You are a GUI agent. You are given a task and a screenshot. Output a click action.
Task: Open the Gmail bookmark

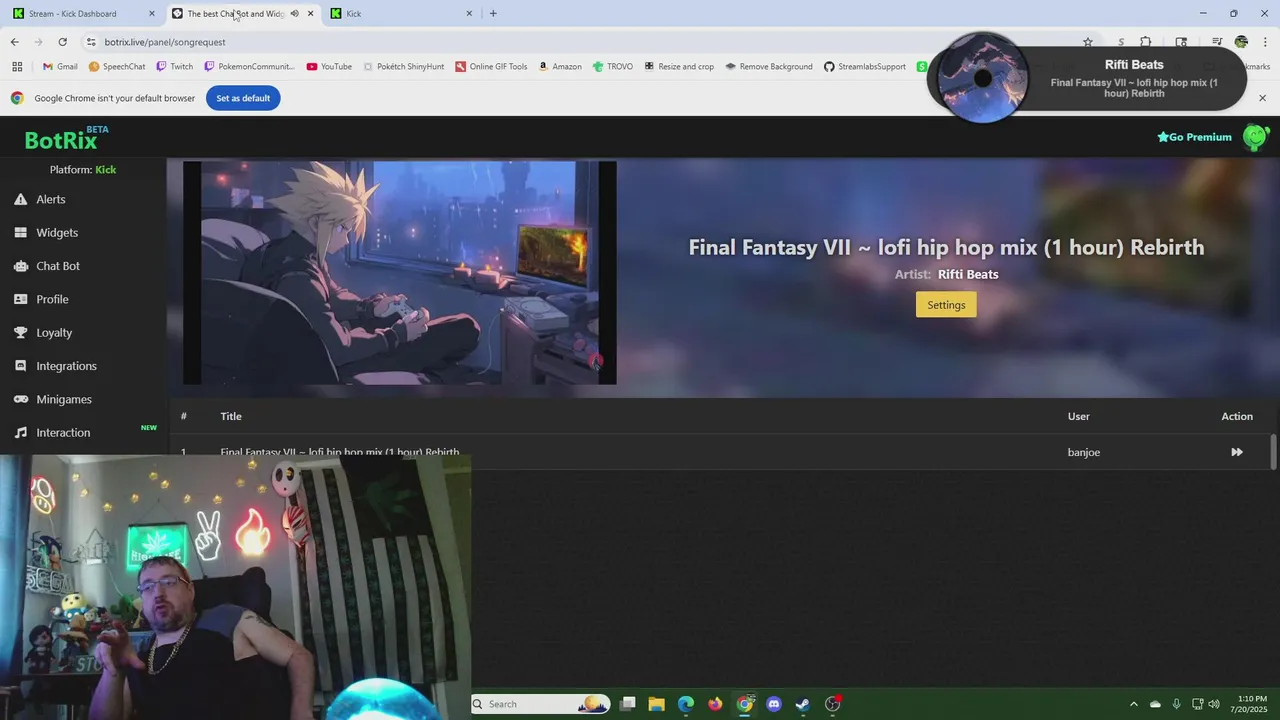tap(60, 67)
